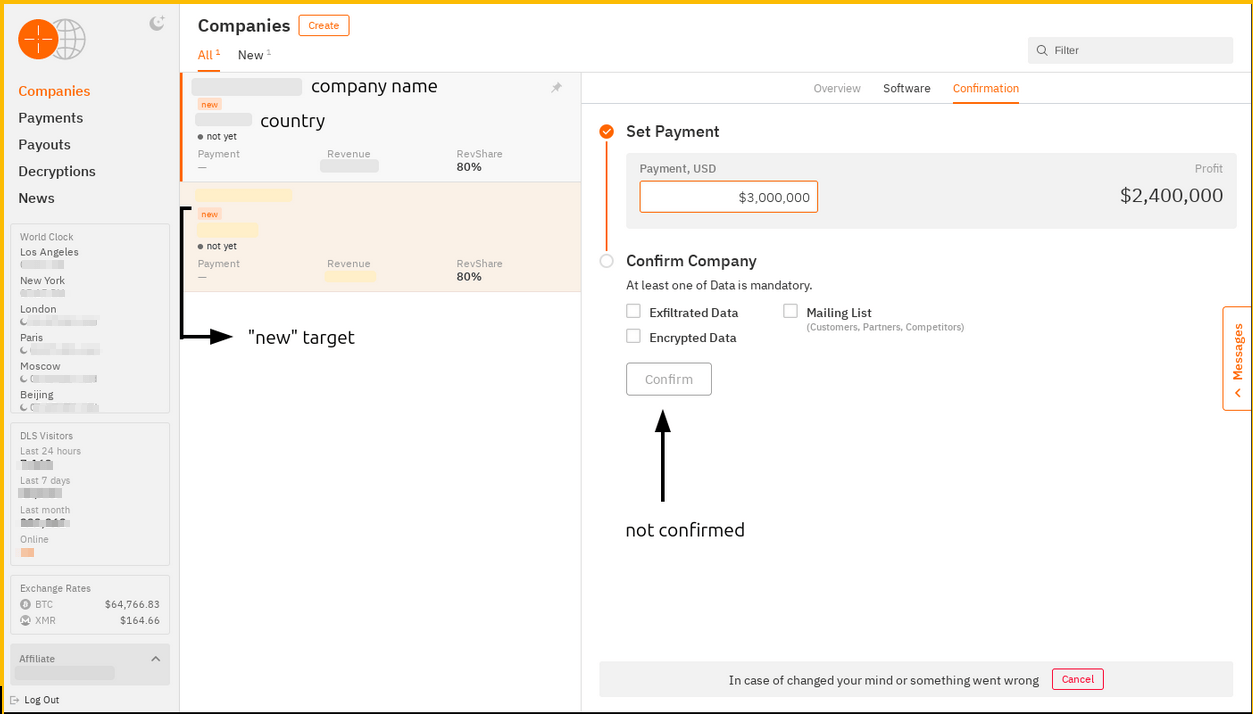Switch to the Software tab
Viewport: 1253px width, 714px height.
point(906,88)
